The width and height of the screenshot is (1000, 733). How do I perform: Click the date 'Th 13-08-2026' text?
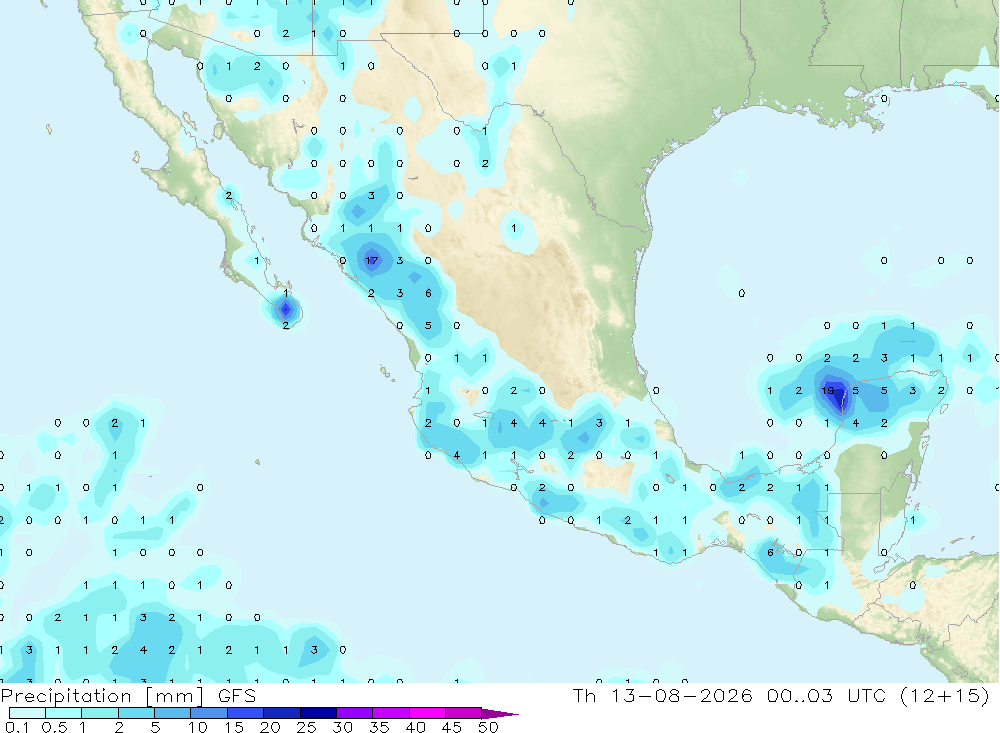tap(663, 695)
